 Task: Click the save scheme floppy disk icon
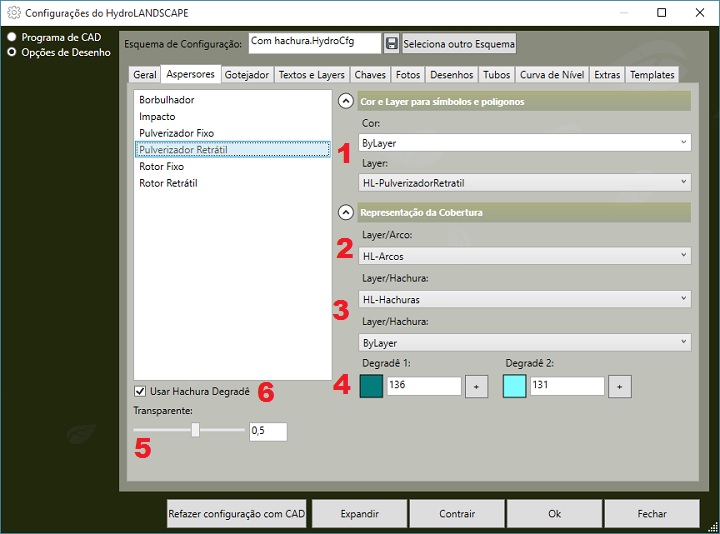pyautogui.click(x=391, y=44)
